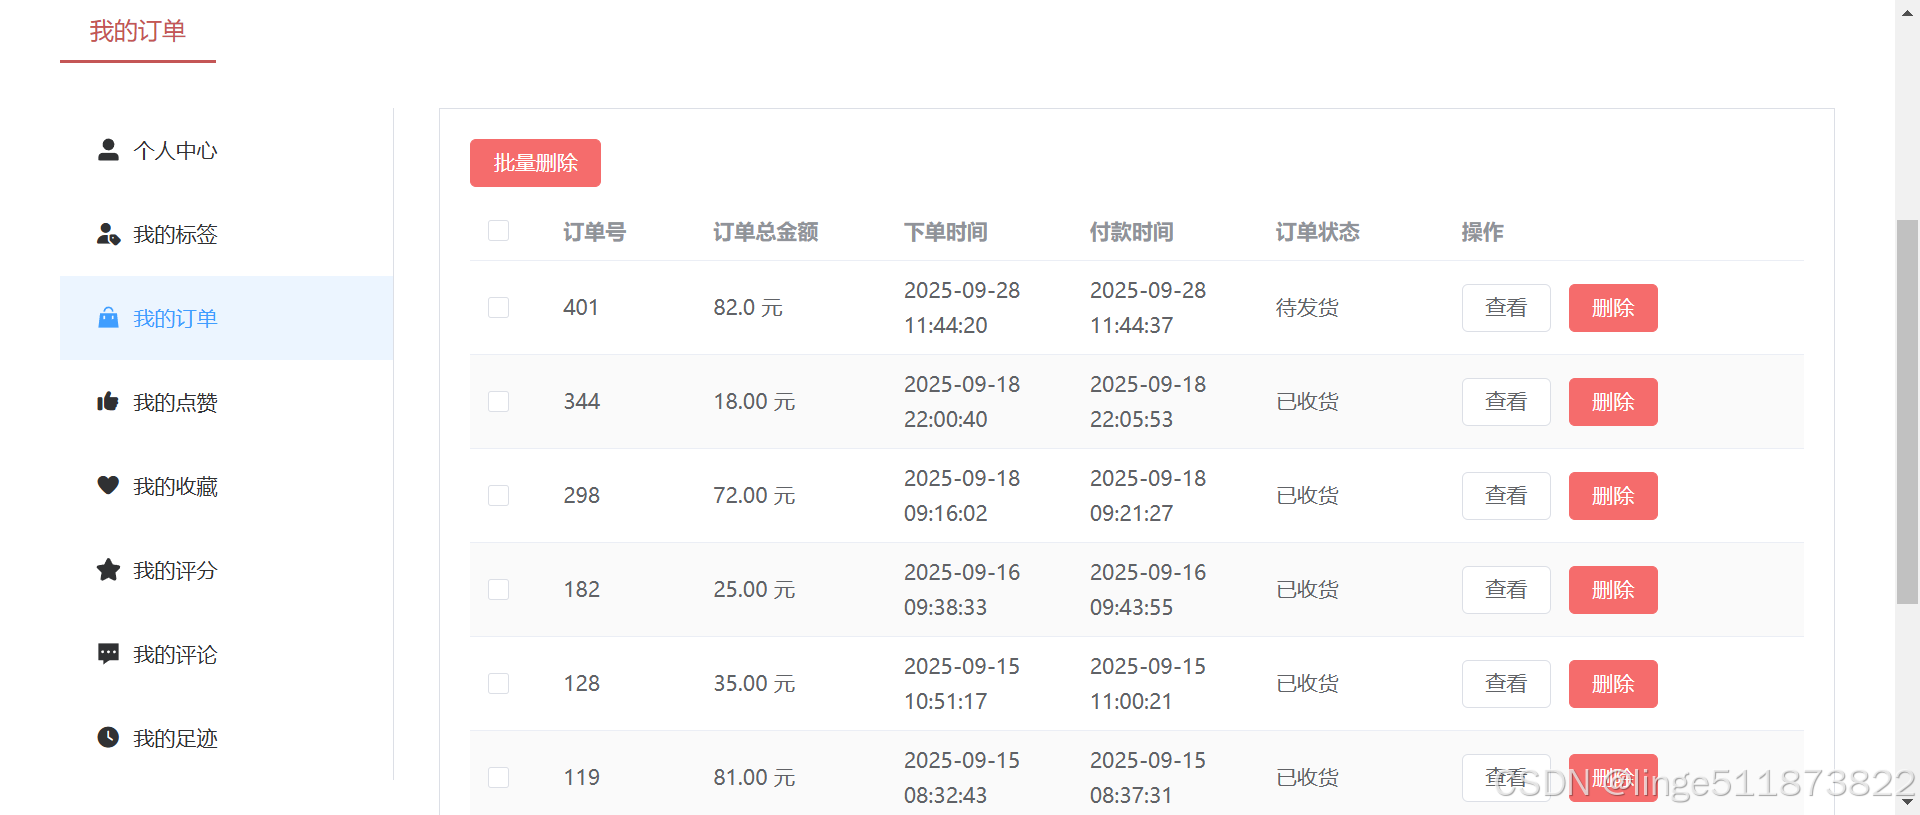1920x815 pixels.
Task: Open 我的评分 sidebar item
Action: pos(226,570)
